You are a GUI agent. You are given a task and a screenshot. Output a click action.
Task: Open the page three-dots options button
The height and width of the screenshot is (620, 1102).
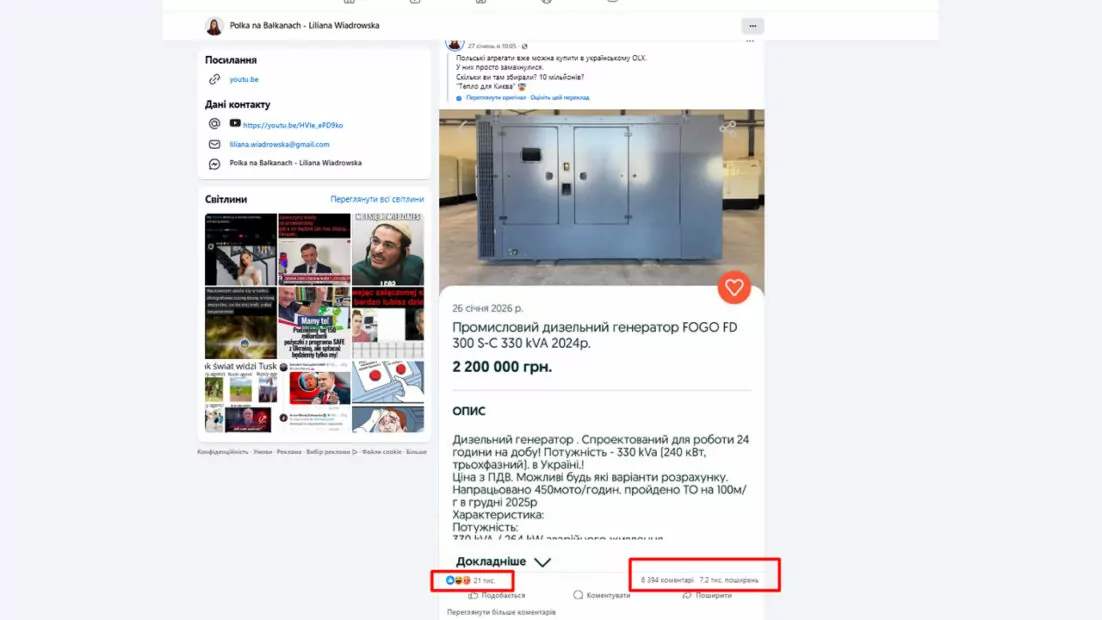click(x=752, y=26)
